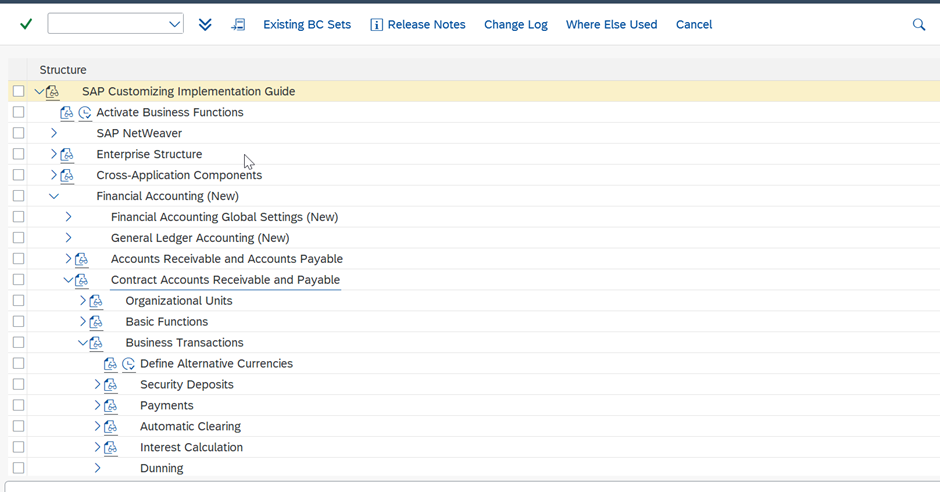This screenshot has height=492, width=940.
Task: Expand the Enterprise Structure node
Action: click(x=53, y=154)
